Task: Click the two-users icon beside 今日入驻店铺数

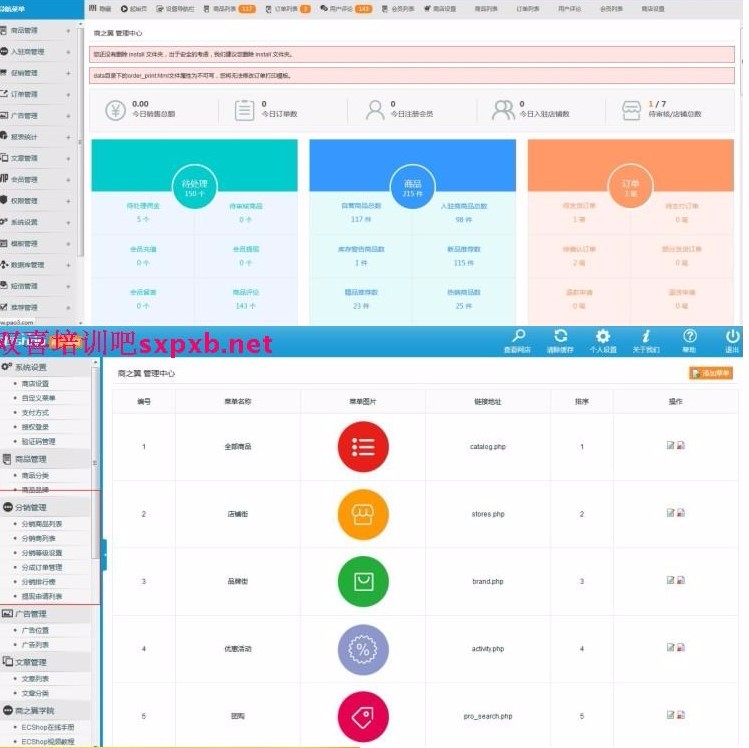Action: (503, 110)
